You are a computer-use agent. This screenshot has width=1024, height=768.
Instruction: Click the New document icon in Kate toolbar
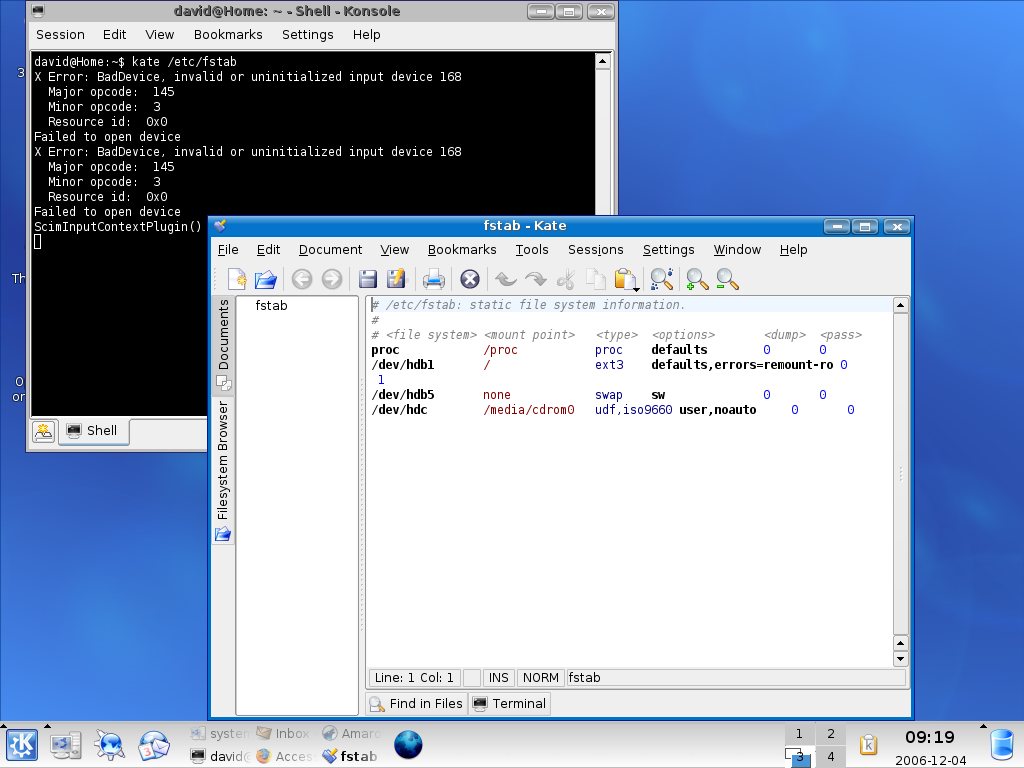(x=236, y=280)
